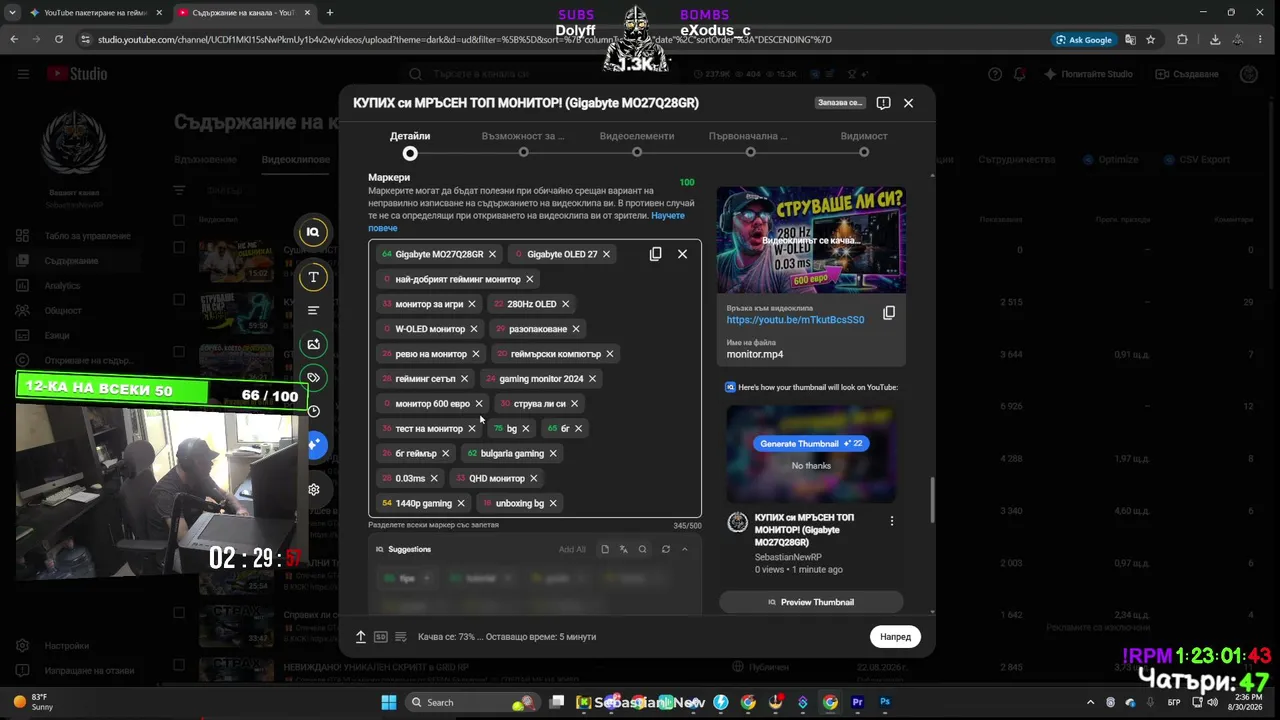Delete the "разопаковане" tag
Image resolution: width=1280 pixels, height=720 pixels.
coord(576,329)
